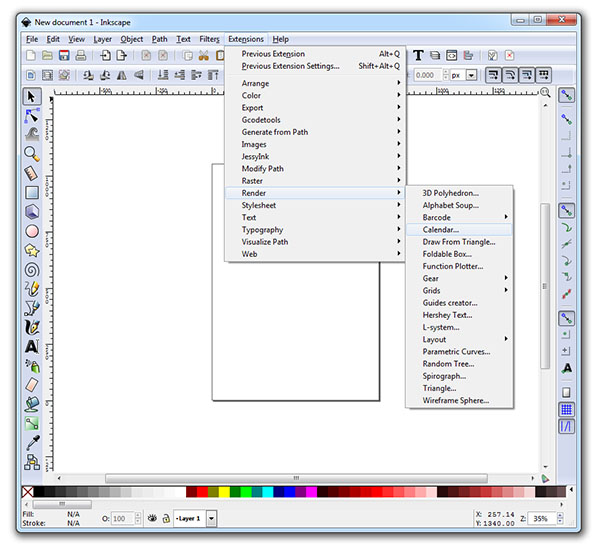
Task: Select the 3D Box tool
Action: 32,212
